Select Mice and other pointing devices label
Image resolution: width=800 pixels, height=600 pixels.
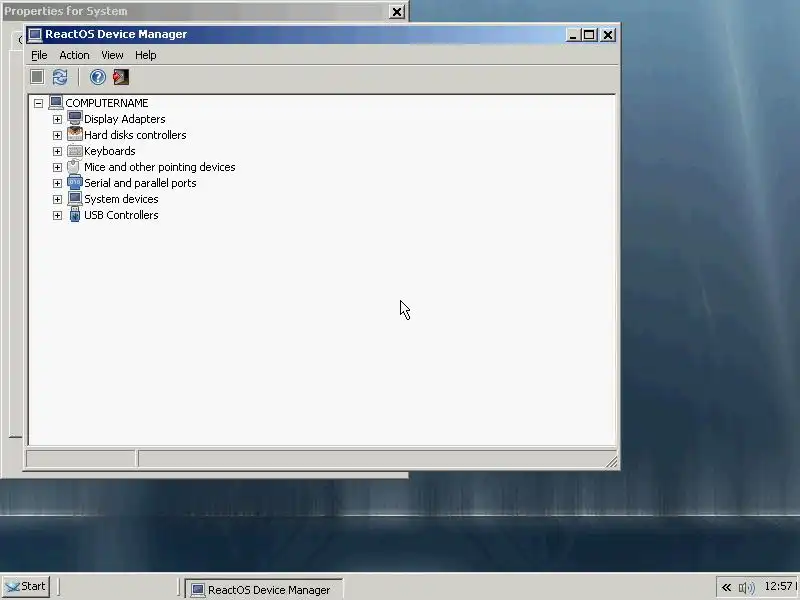coord(160,167)
